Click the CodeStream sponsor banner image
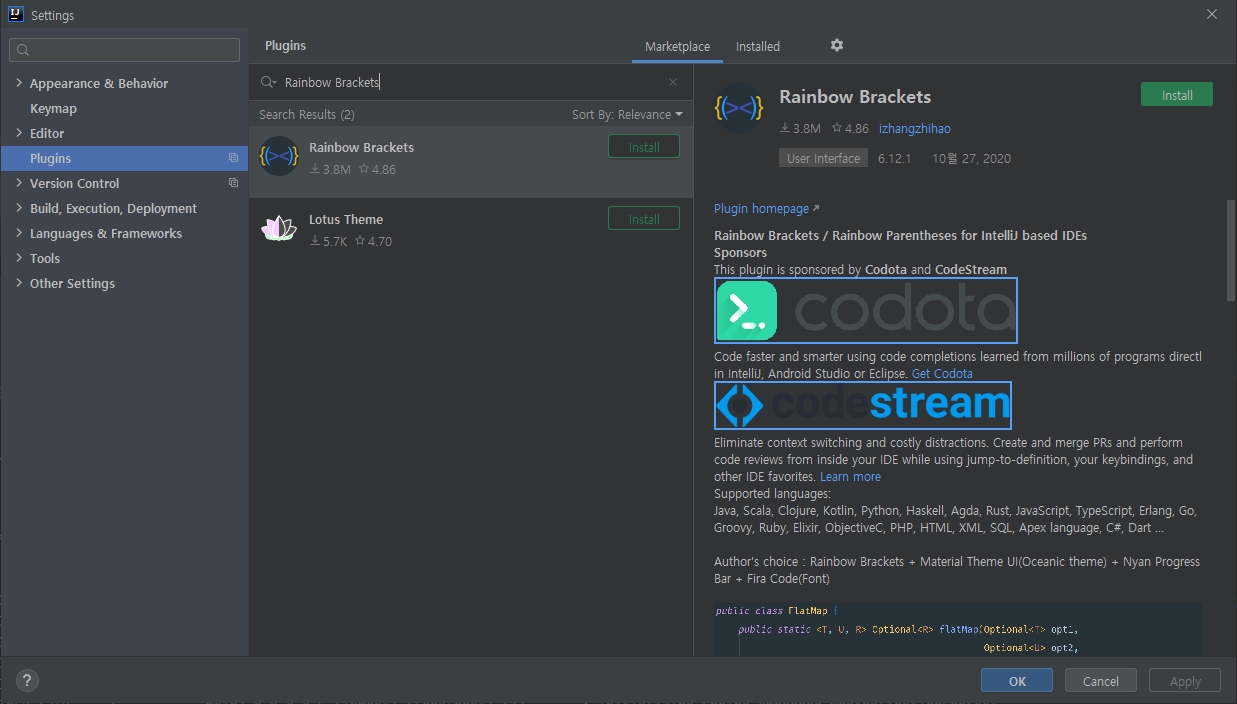Viewport: 1237px width, 704px height. (x=863, y=405)
